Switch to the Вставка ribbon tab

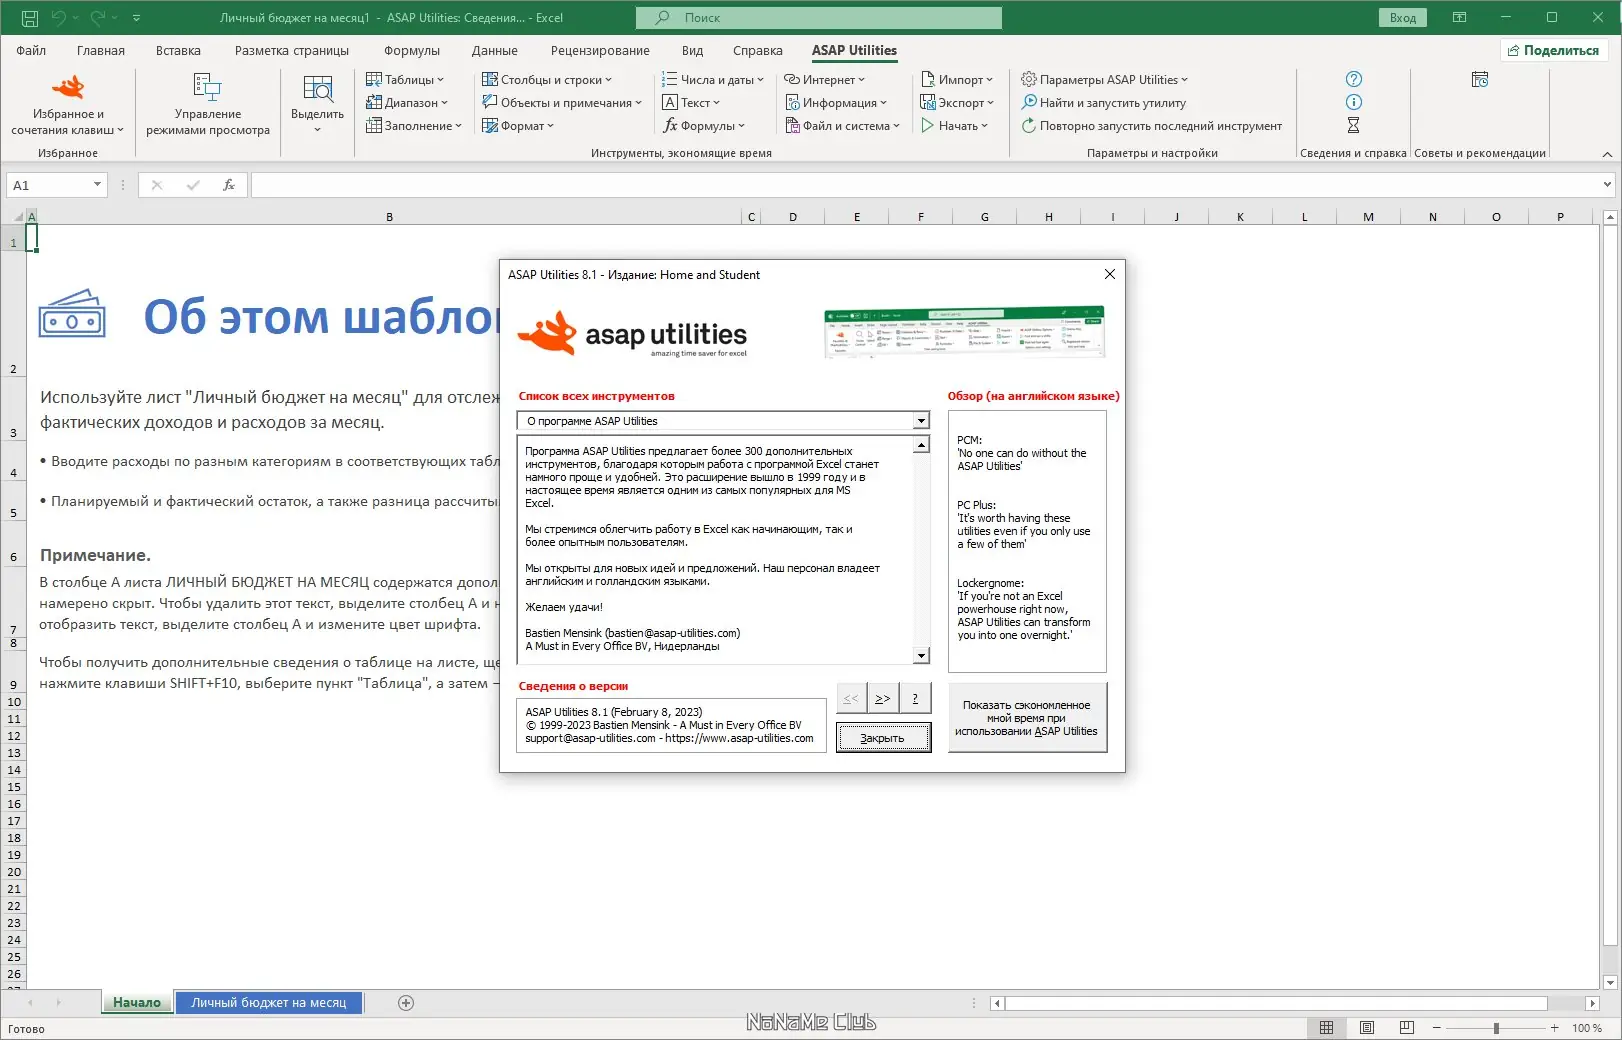tap(178, 51)
